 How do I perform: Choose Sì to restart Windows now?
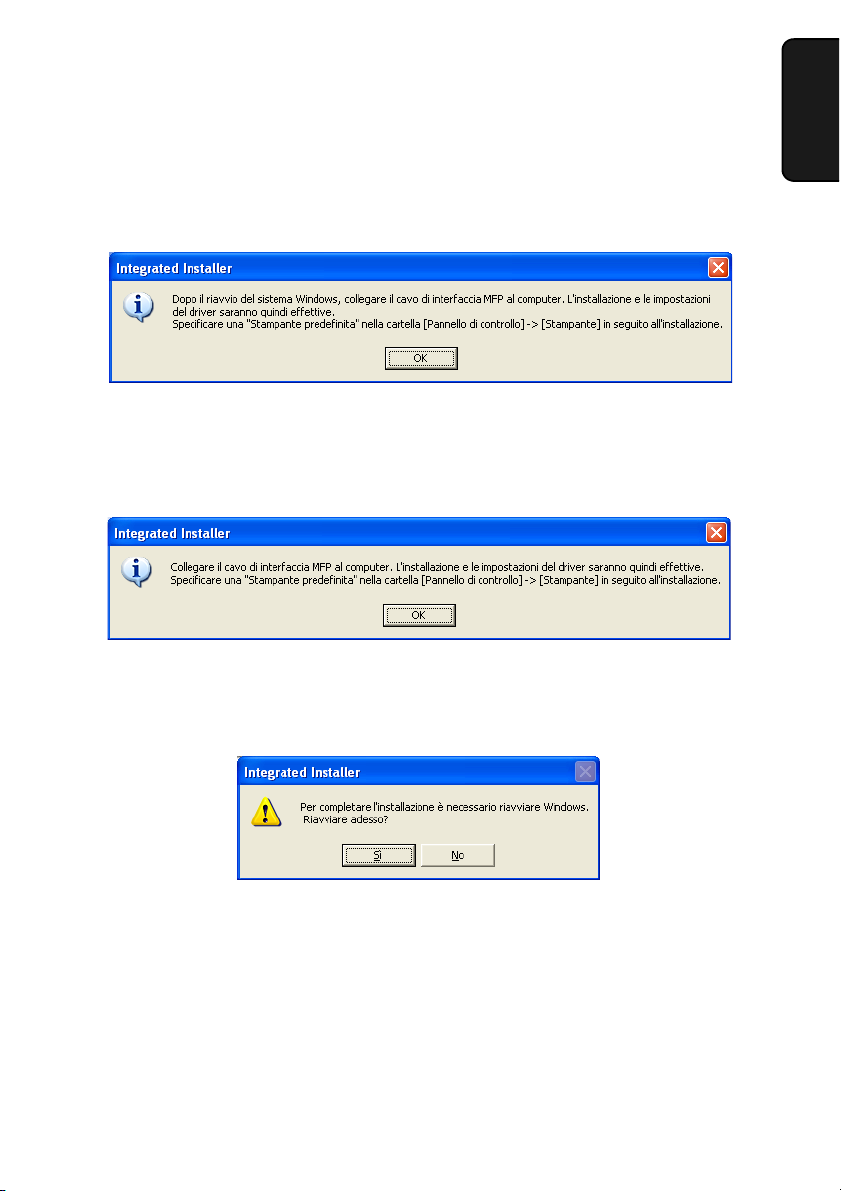pyautogui.click(x=378, y=855)
